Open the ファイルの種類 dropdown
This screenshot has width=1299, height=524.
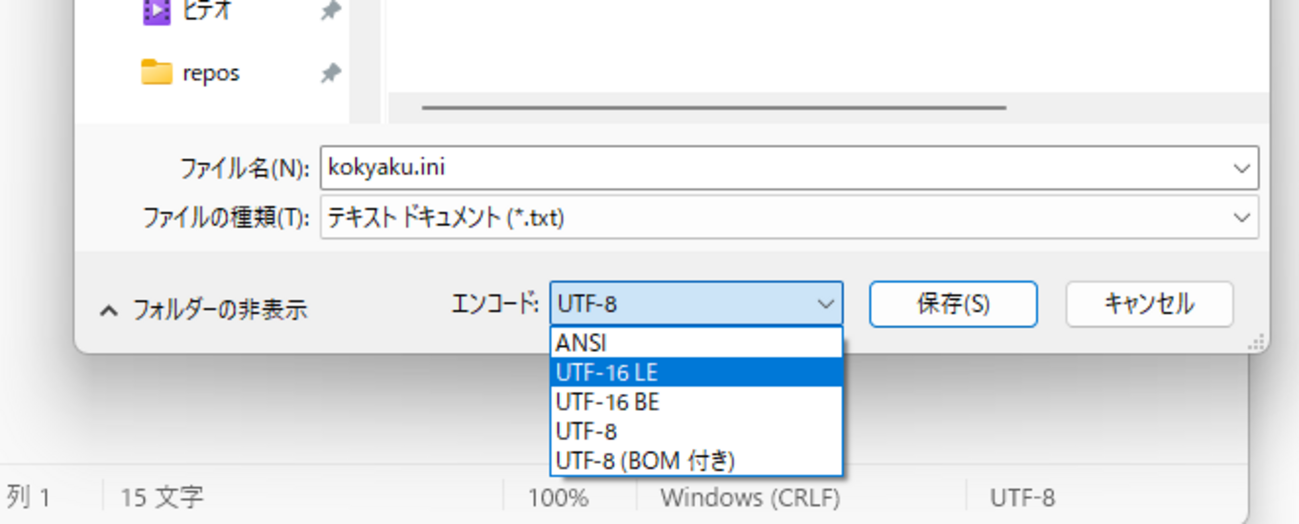pos(1241,217)
